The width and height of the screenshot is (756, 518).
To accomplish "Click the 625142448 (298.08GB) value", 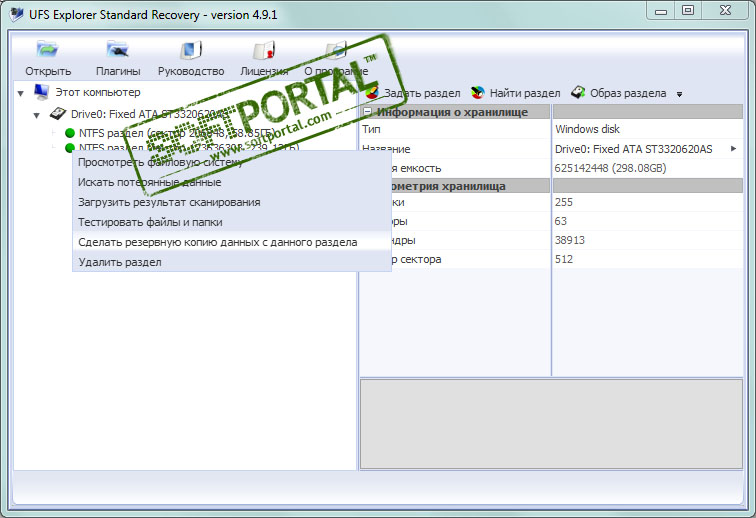I will click(610, 168).
